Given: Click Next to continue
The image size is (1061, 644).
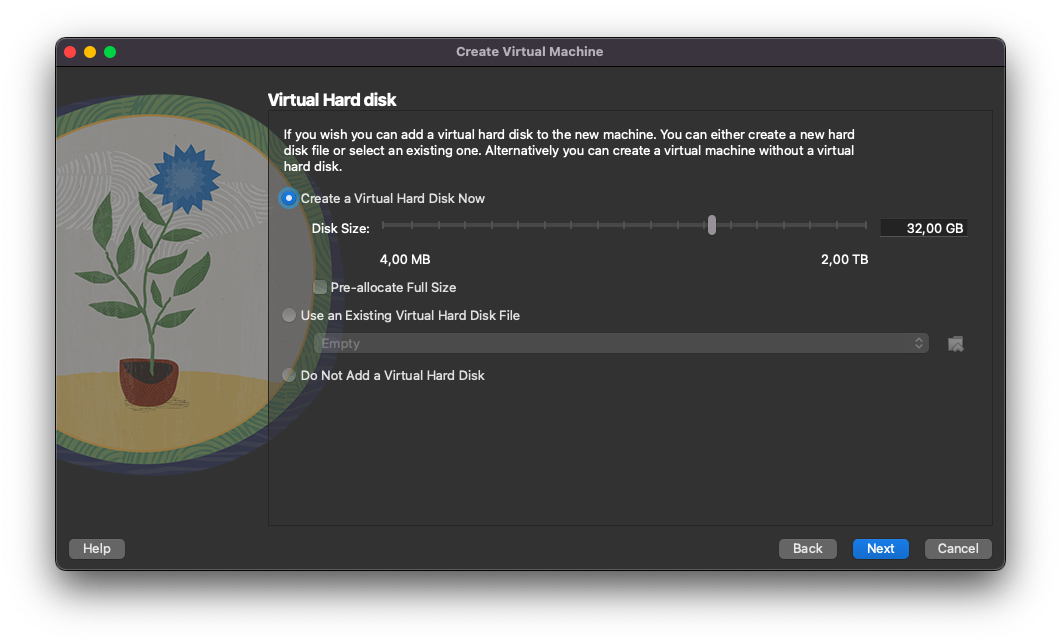Looking at the screenshot, I should point(880,549).
